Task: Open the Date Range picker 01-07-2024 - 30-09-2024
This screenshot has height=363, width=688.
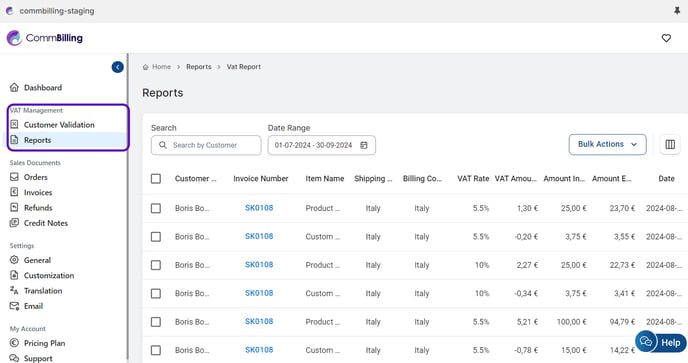Action: click(x=322, y=145)
